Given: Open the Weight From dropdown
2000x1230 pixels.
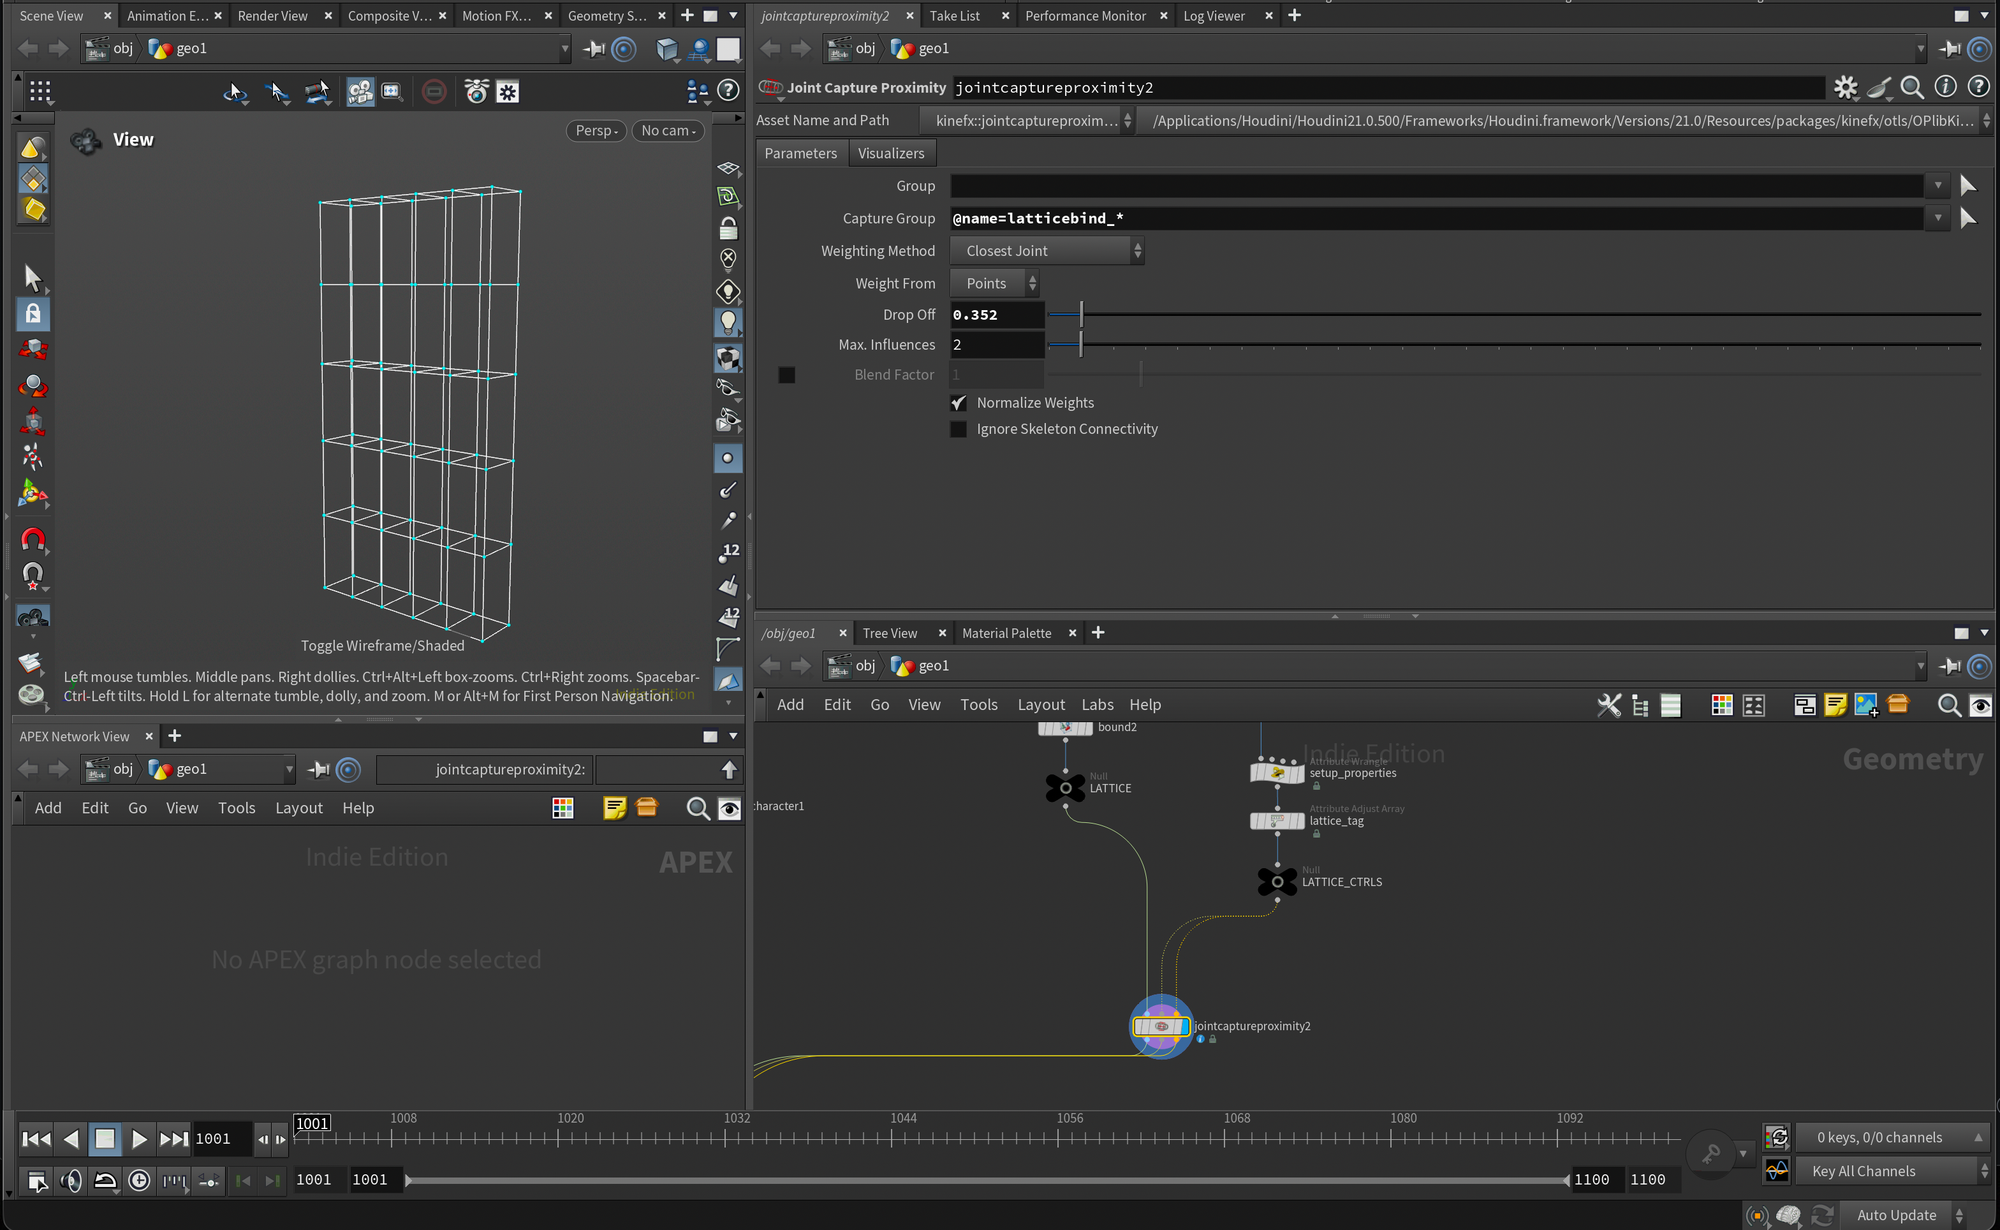Looking at the screenshot, I should pos(994,284).
